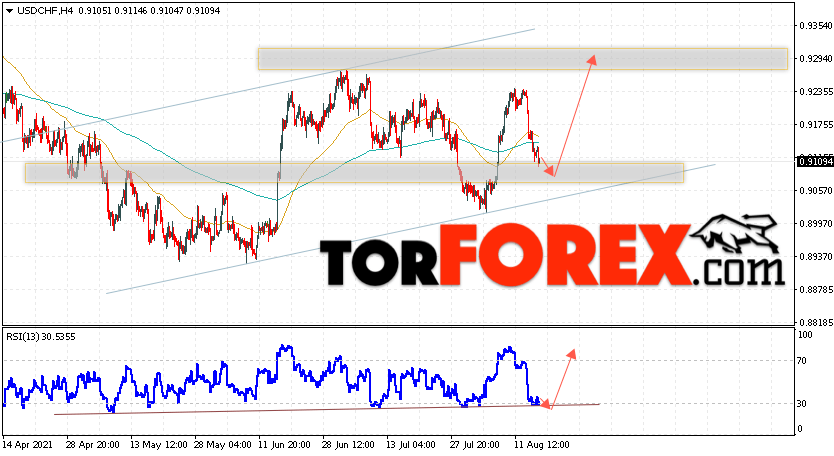Click the 0.93540 price axis label
The width and height of the screenshot is (834, 456).
coord(816,26)
